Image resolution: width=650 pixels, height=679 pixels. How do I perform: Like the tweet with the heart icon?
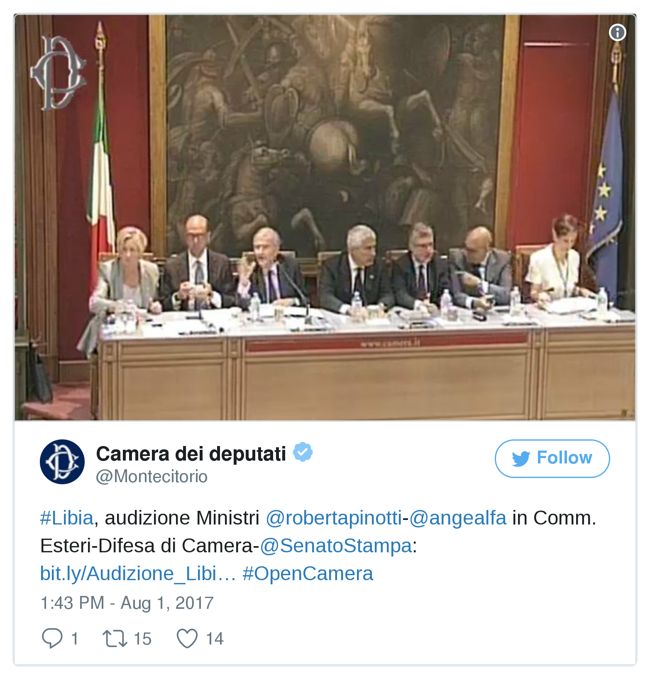click(x=187, y=638)
